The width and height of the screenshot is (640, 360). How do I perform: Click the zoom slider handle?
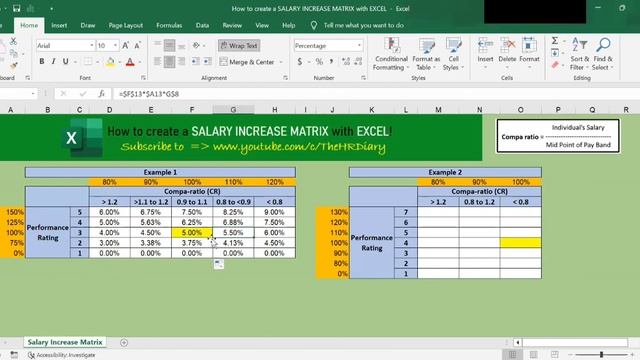coord(601,355)
